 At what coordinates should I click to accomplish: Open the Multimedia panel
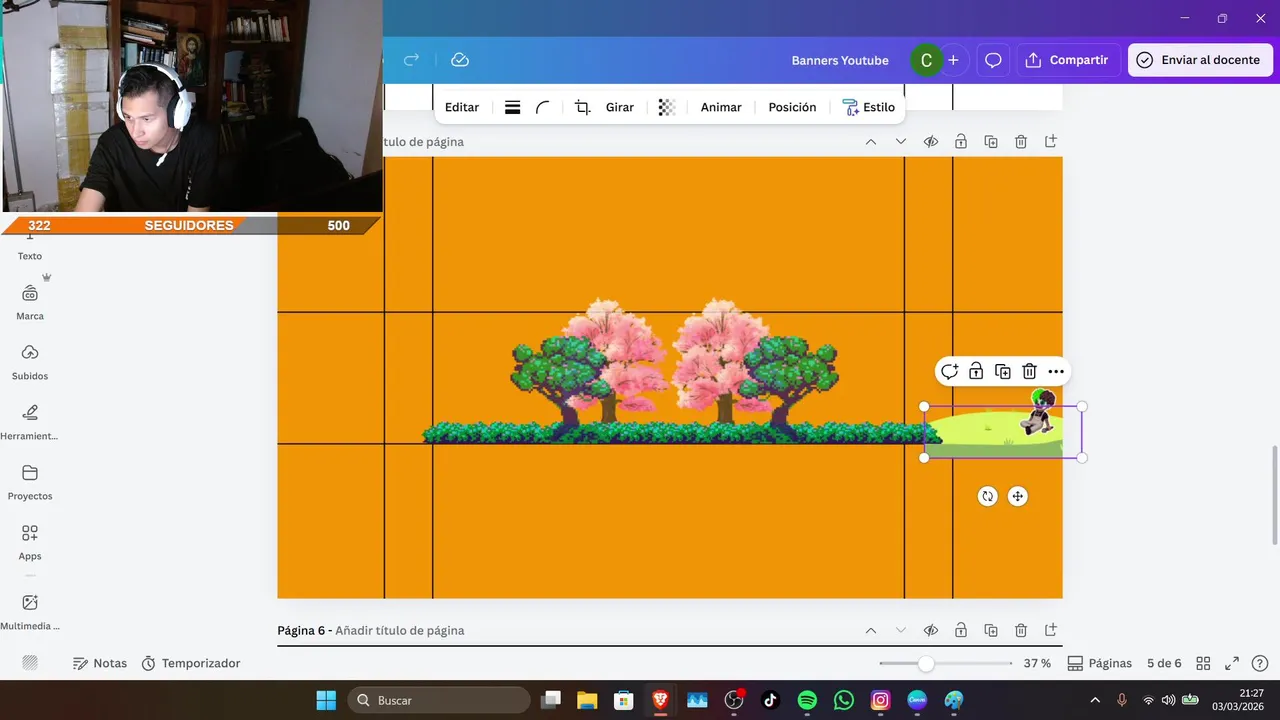pos(30,613)
